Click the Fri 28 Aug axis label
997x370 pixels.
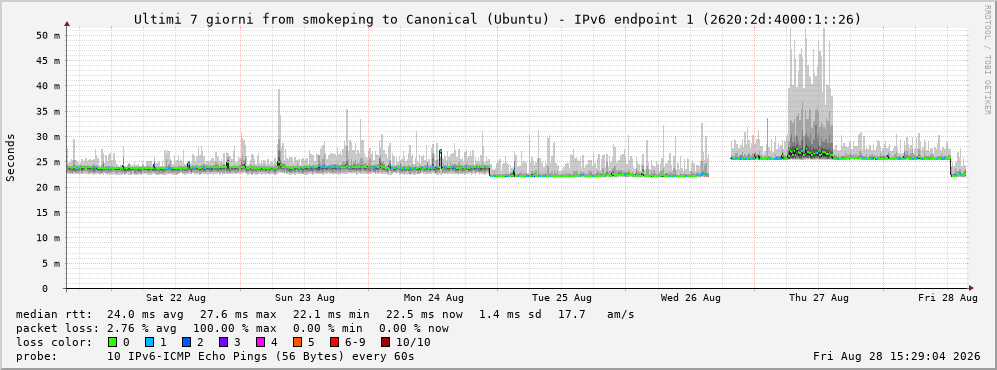pyautogui.click(x=947, y=298)
